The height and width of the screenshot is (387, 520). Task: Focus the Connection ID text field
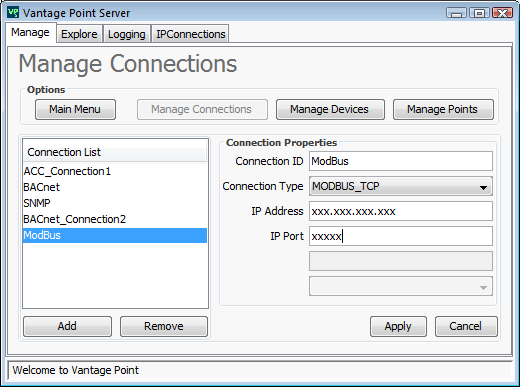[401, 161]
